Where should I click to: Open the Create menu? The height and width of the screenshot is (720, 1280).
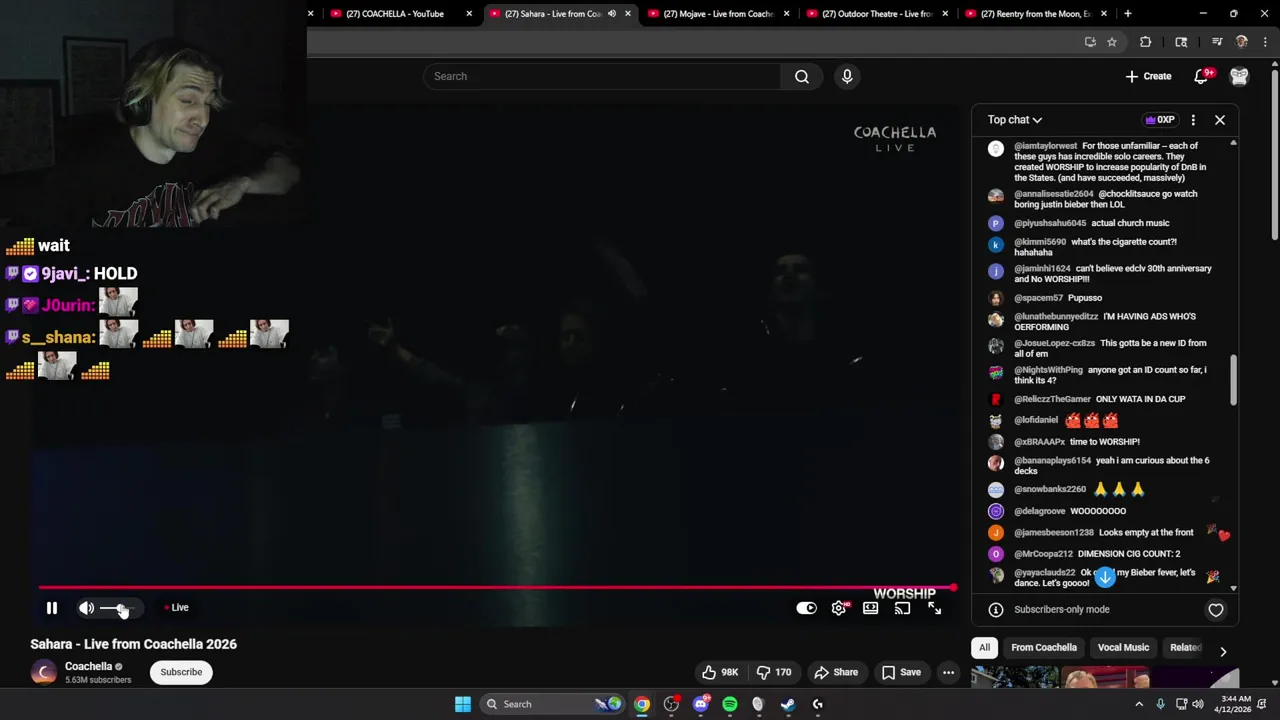pos(1148,76)
